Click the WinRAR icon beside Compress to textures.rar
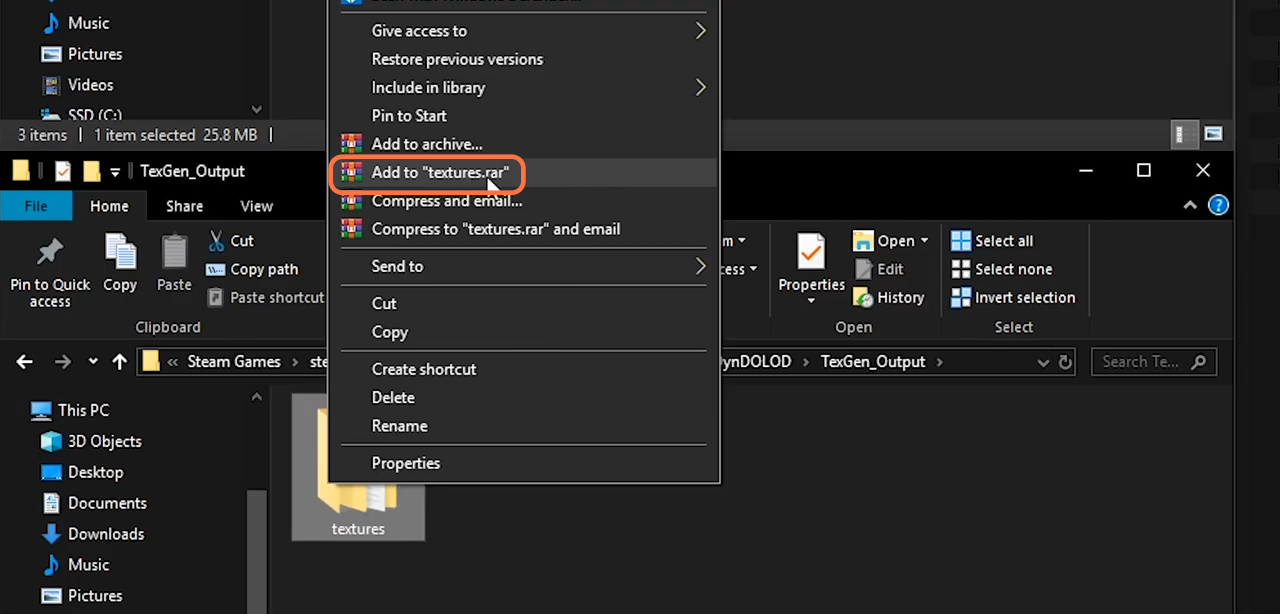This screenshot has height=614, width=1280. 351,229
